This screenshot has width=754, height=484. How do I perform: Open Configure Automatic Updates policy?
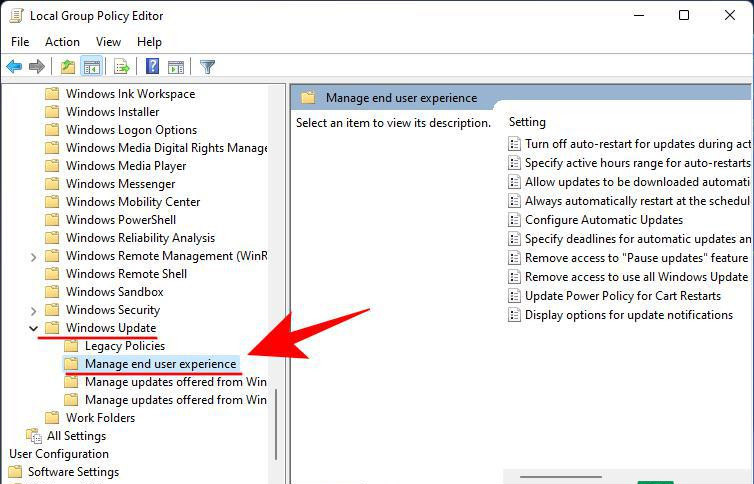click(x=604, y=220)
